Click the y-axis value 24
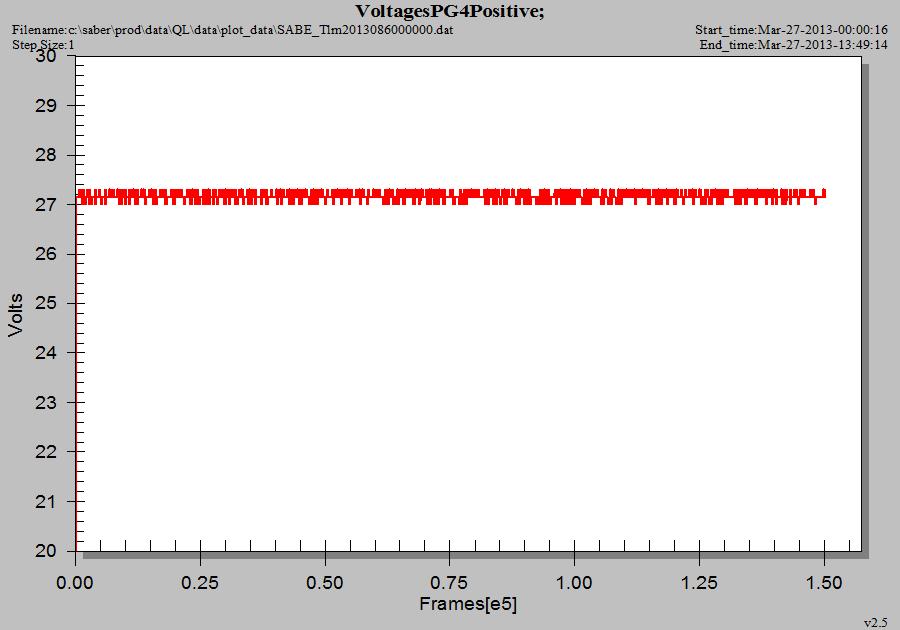 tap(46, 352)
